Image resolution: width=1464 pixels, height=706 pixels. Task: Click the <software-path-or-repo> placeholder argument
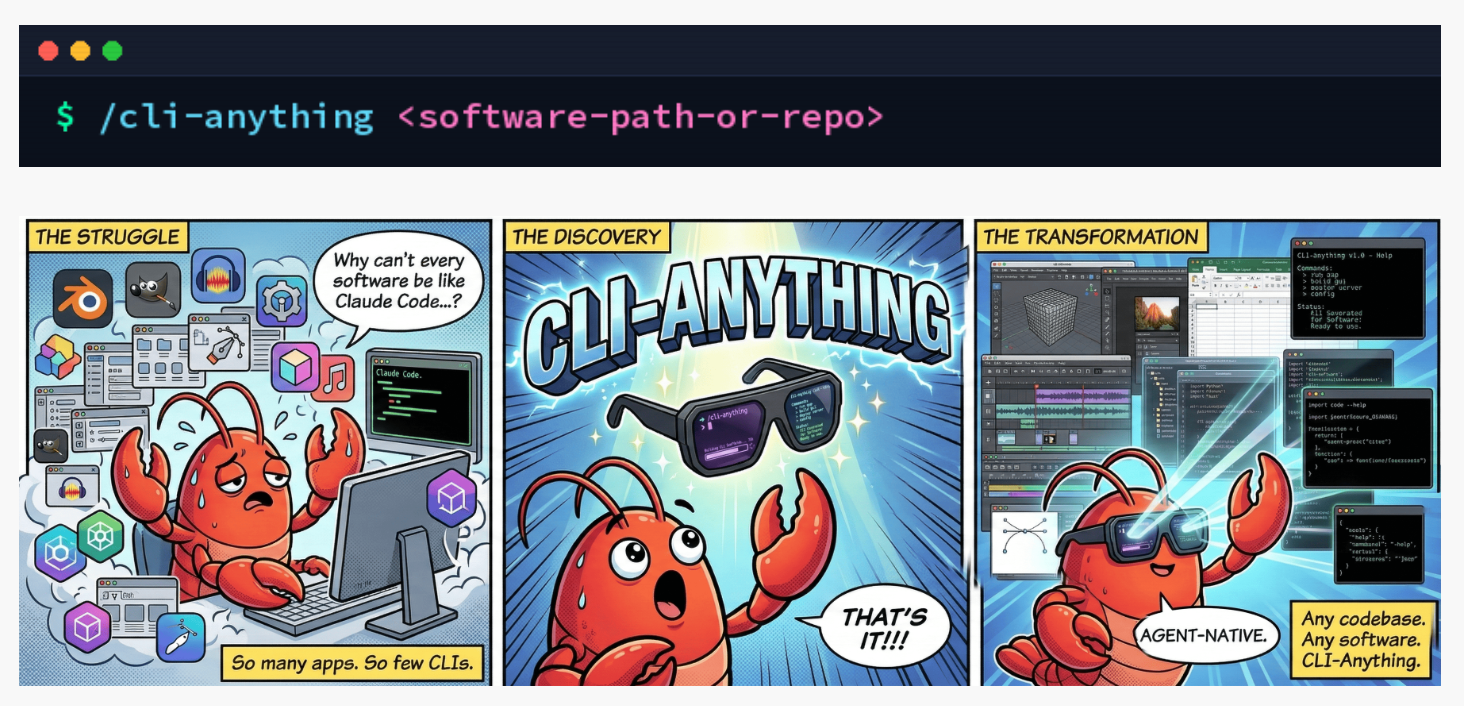(x=641, y=117)
